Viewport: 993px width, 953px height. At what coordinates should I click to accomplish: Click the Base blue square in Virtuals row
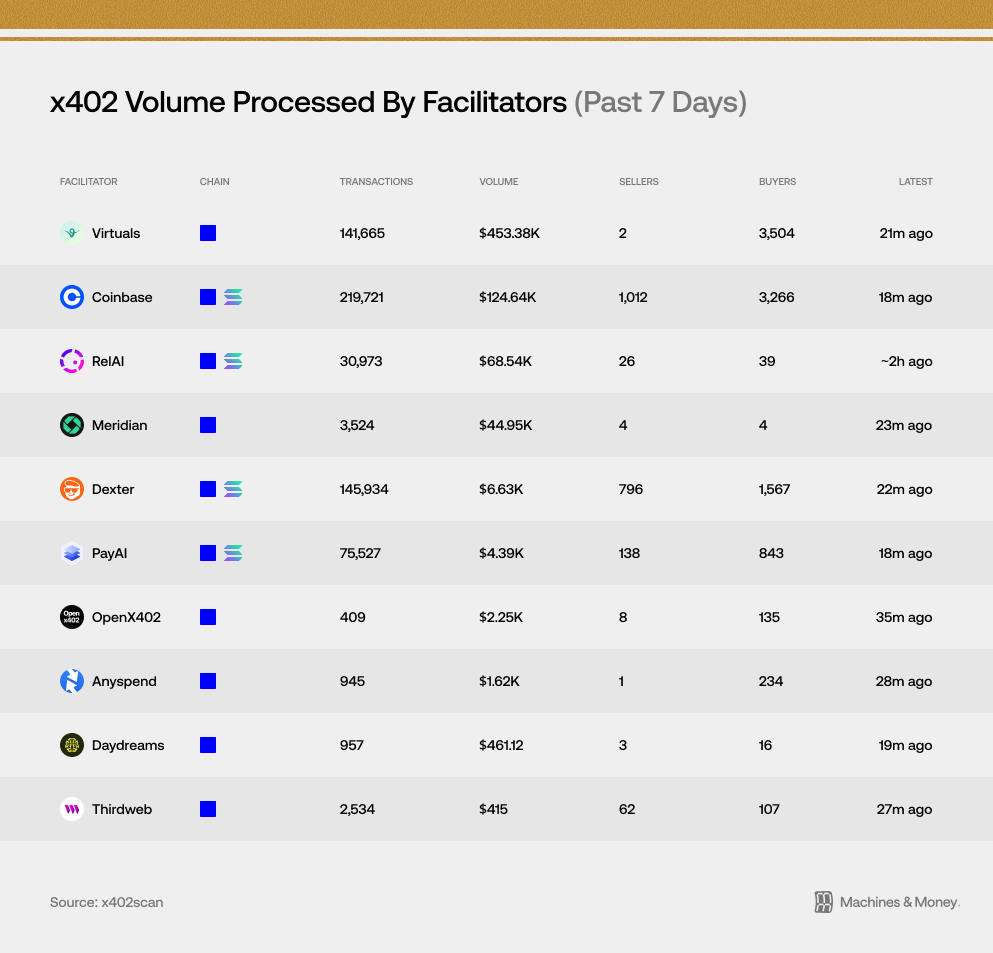click(x=208, y=233)
